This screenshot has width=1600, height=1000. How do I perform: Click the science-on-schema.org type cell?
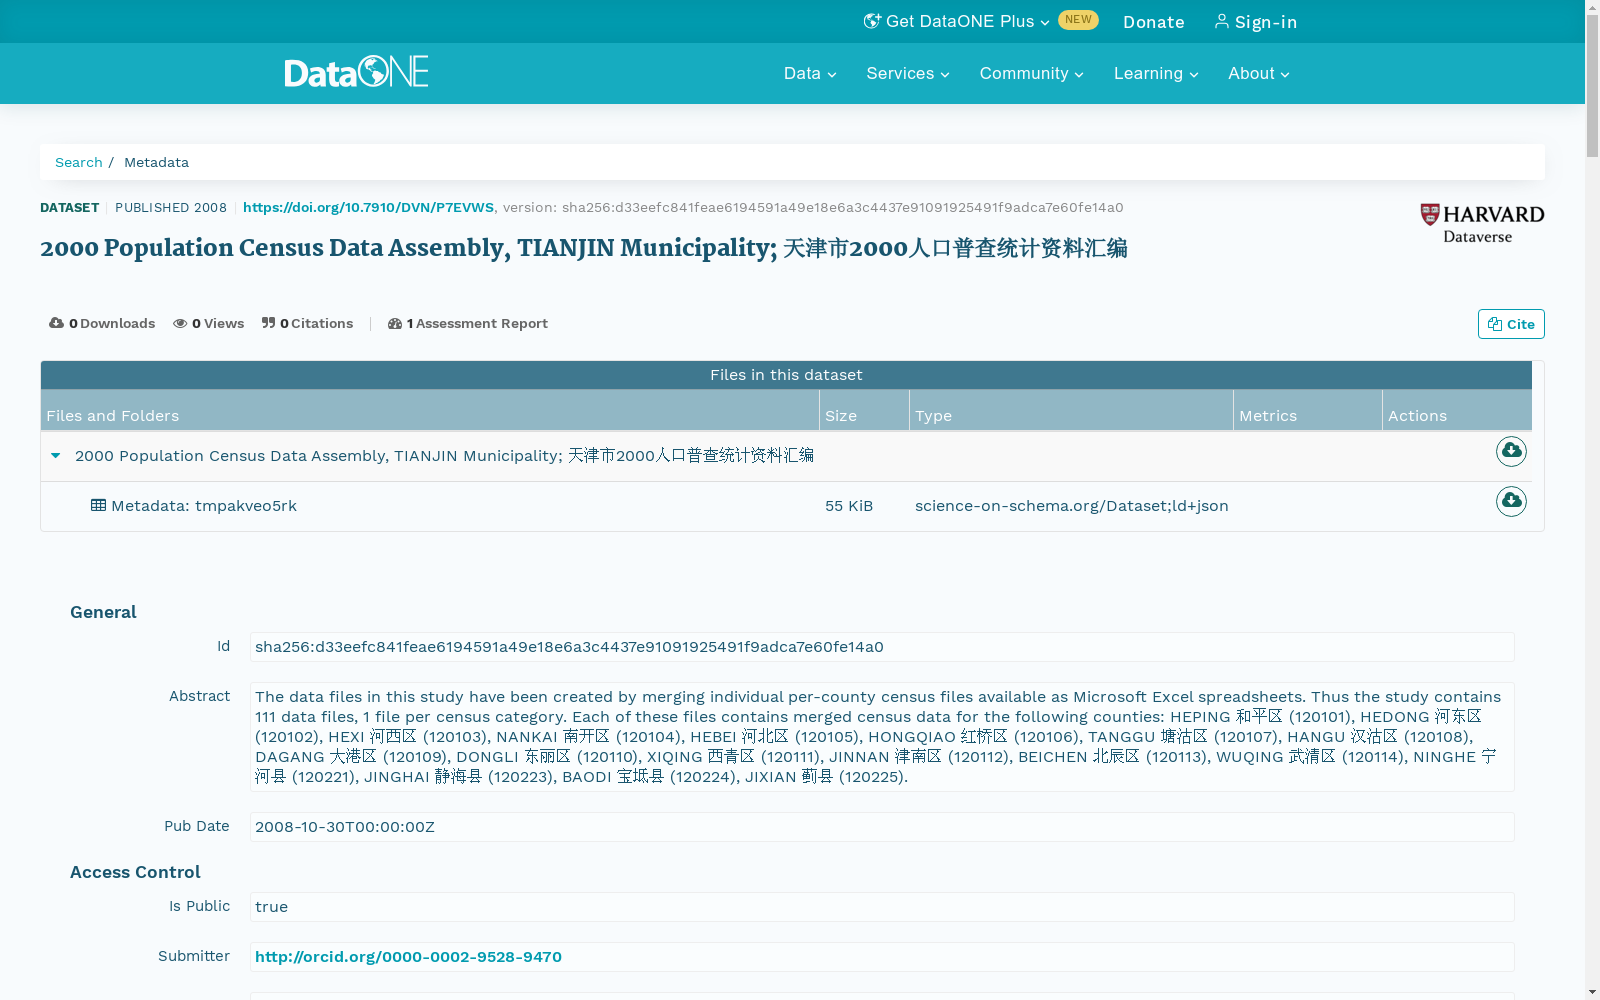click(1071, 506)
